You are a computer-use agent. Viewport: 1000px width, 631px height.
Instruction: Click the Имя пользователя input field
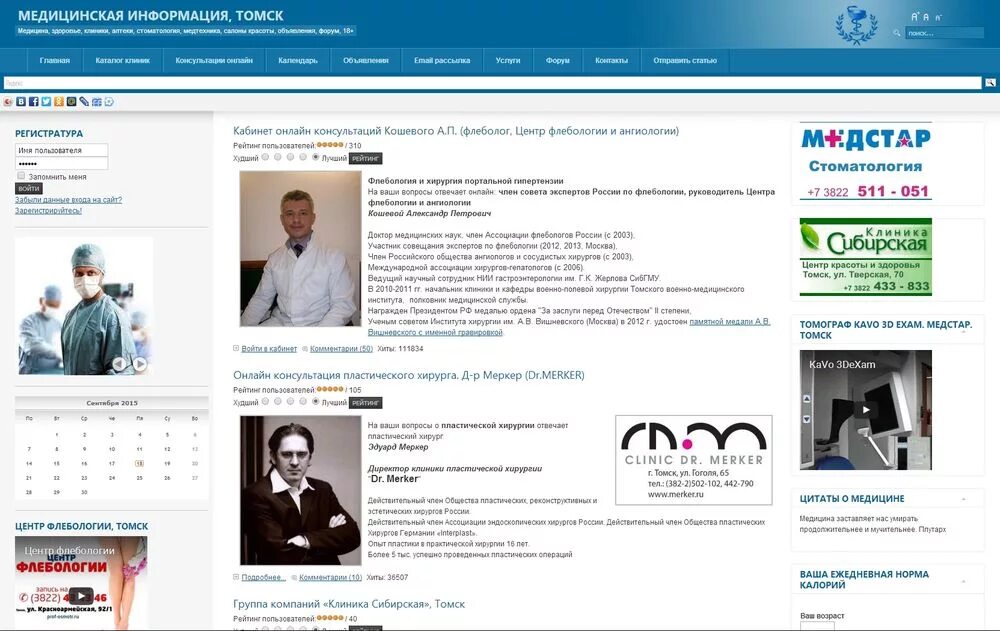[61, 150]
